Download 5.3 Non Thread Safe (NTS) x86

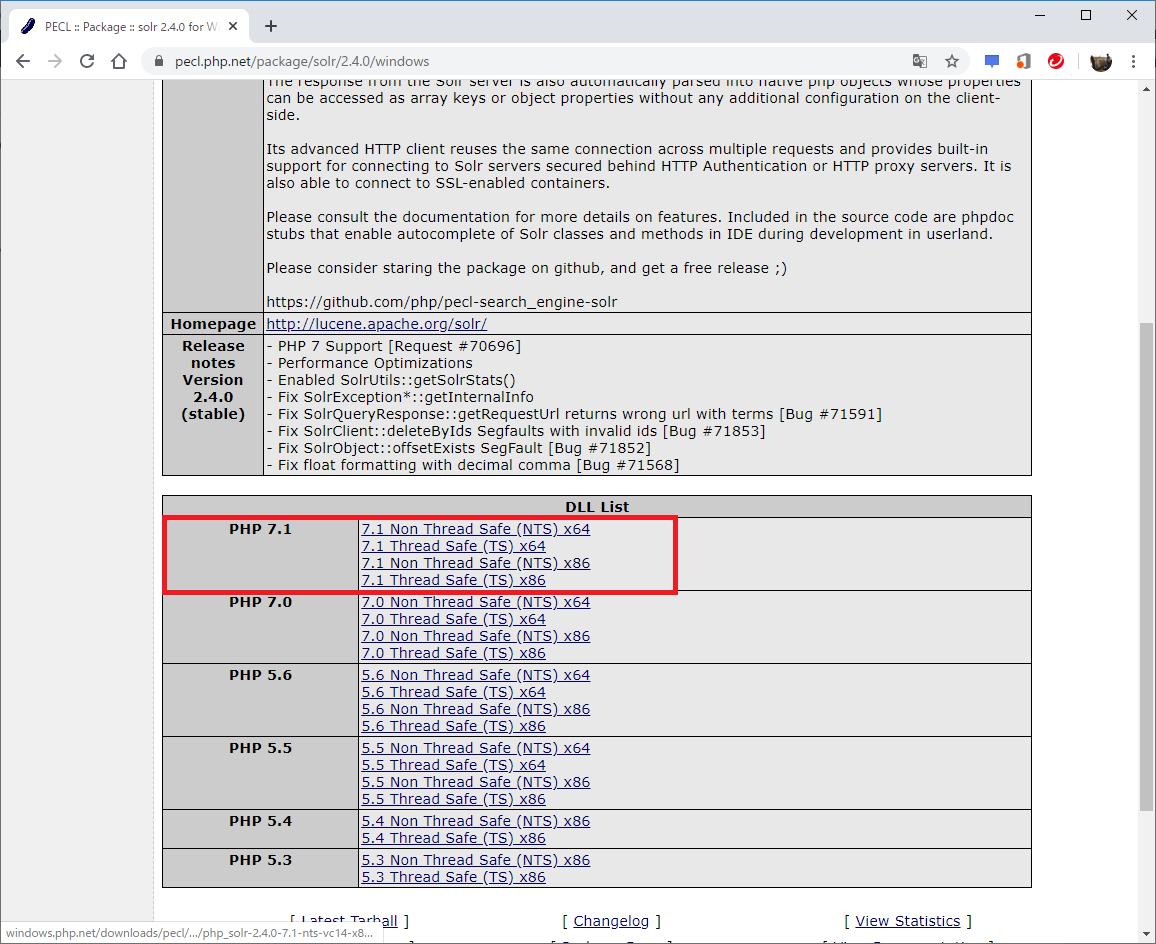[x=476, y=860]
